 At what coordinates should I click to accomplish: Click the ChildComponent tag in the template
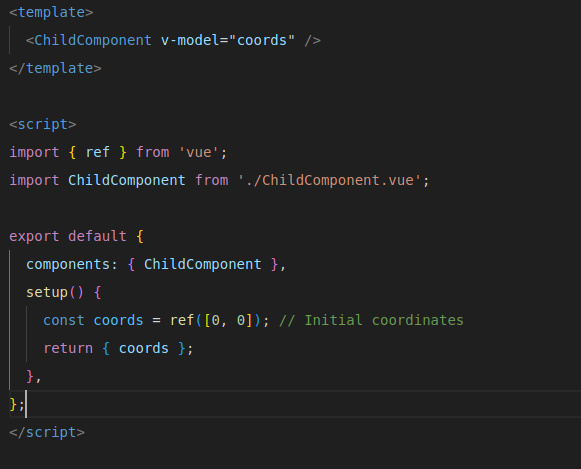(x=93, y=40)
